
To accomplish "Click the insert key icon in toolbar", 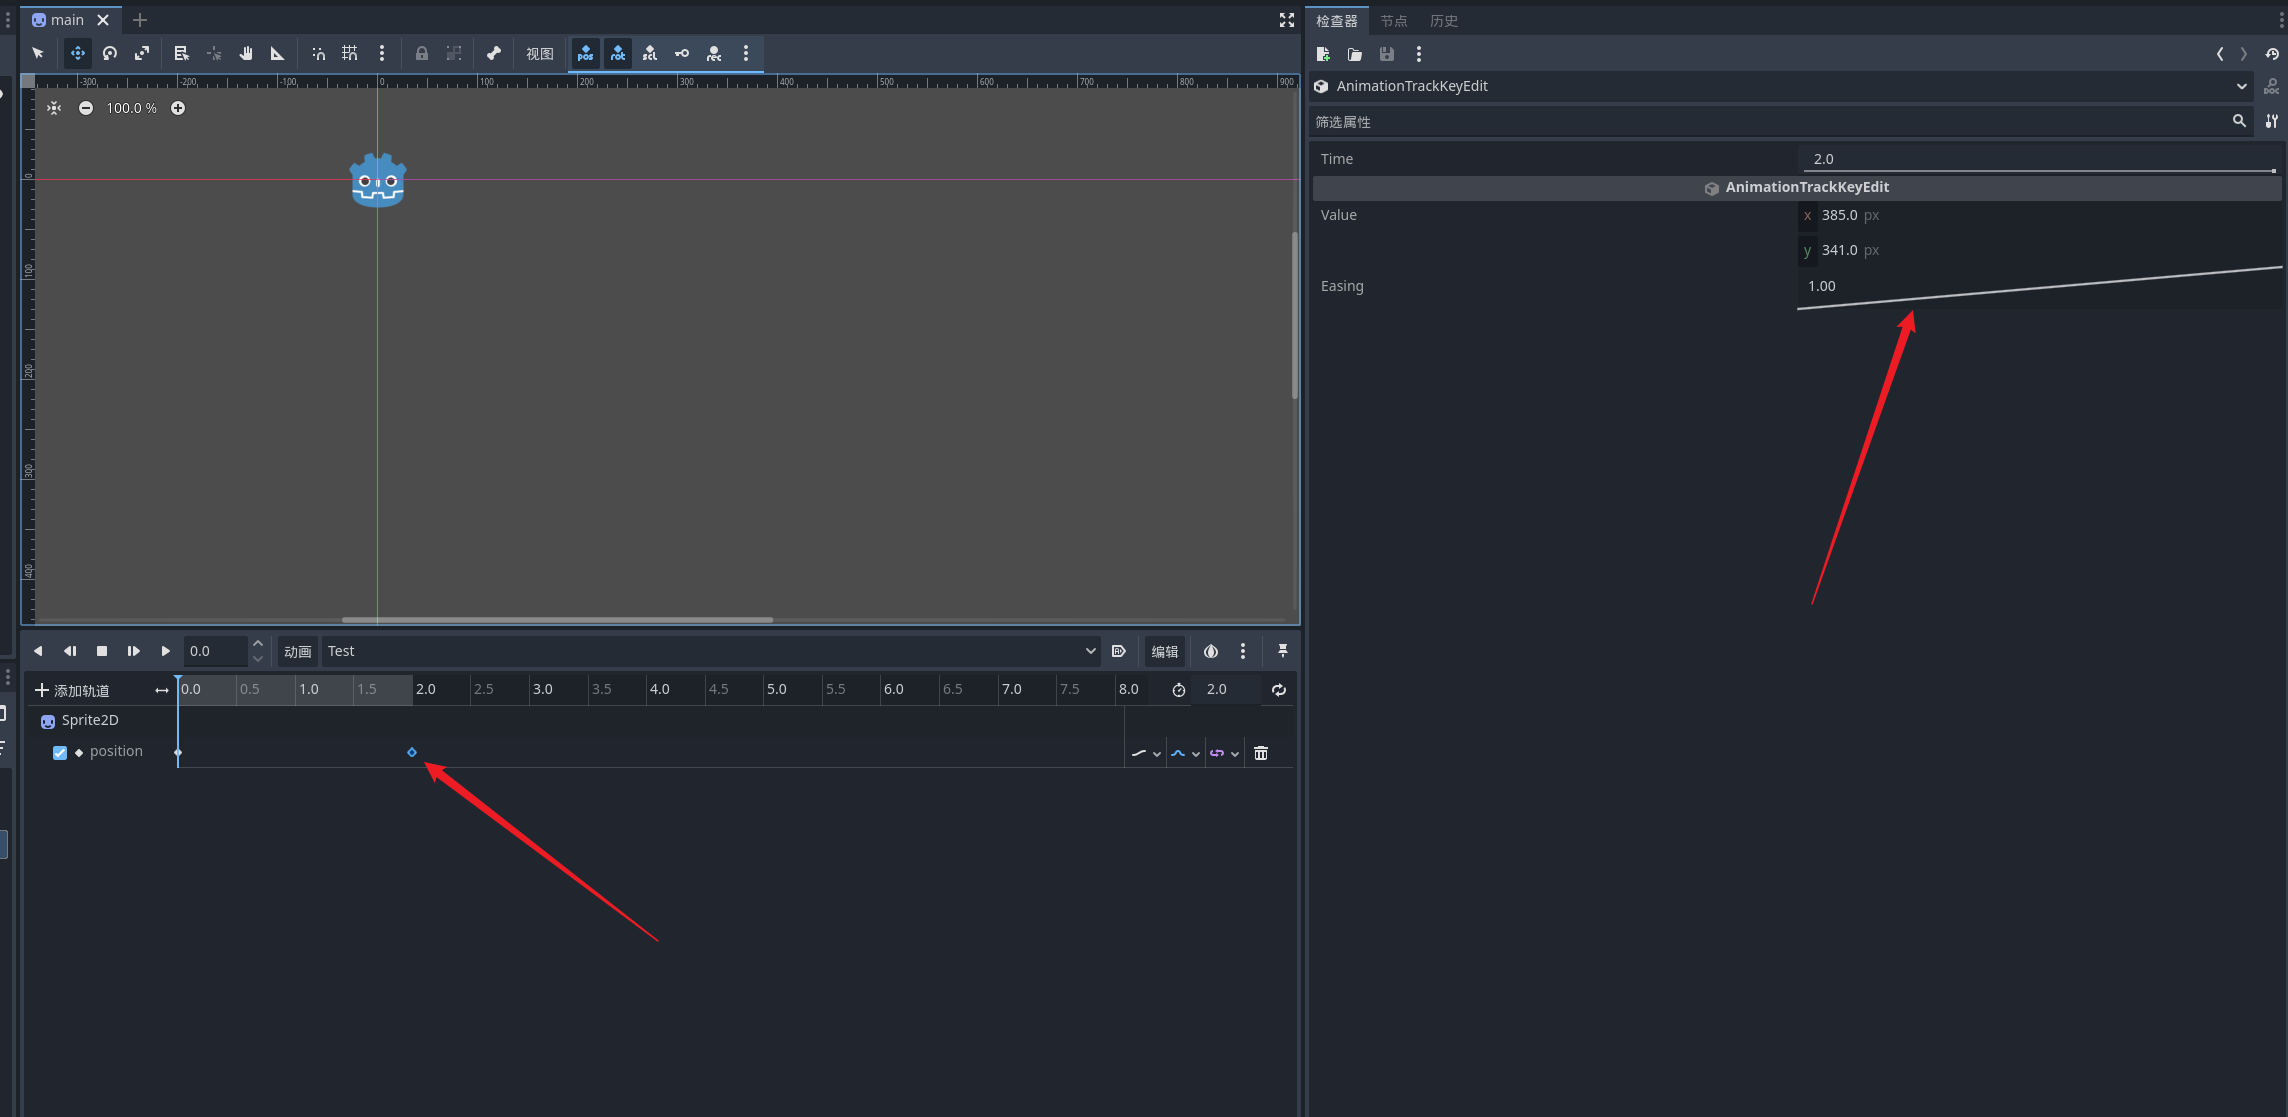I will [x=682, y=53].
